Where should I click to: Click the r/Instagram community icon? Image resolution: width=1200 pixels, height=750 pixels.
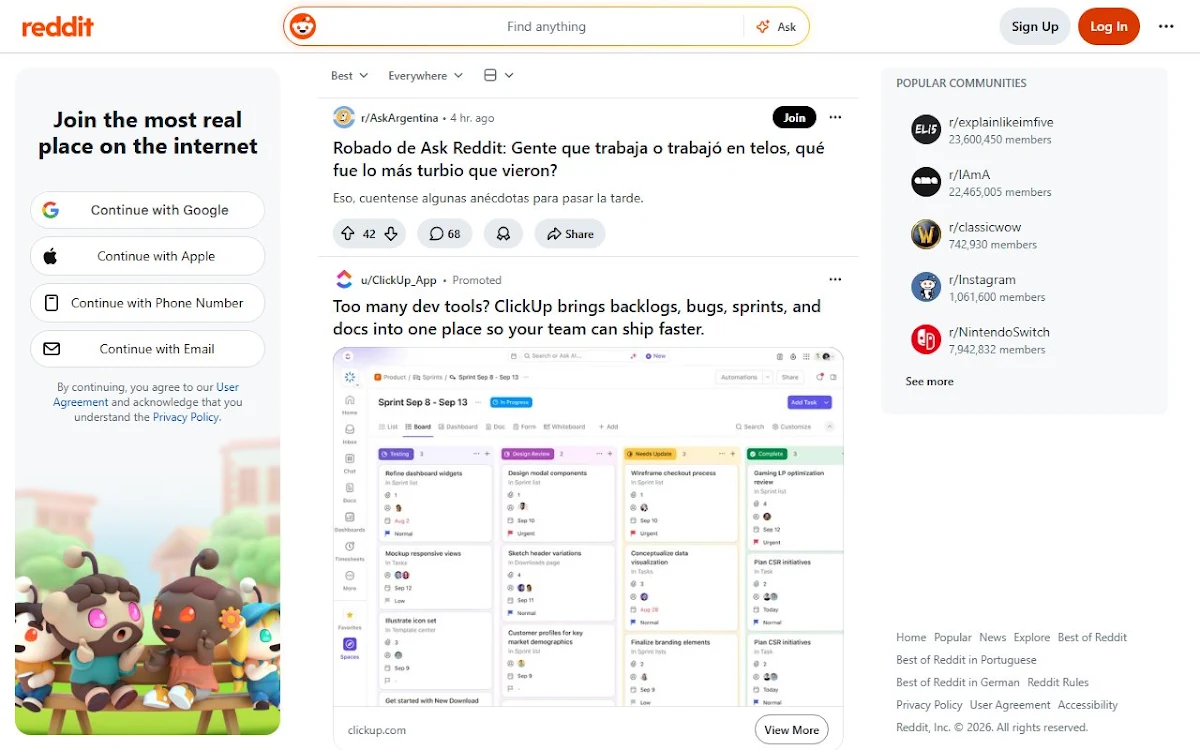pyautogui.click(x=926, y=287)
